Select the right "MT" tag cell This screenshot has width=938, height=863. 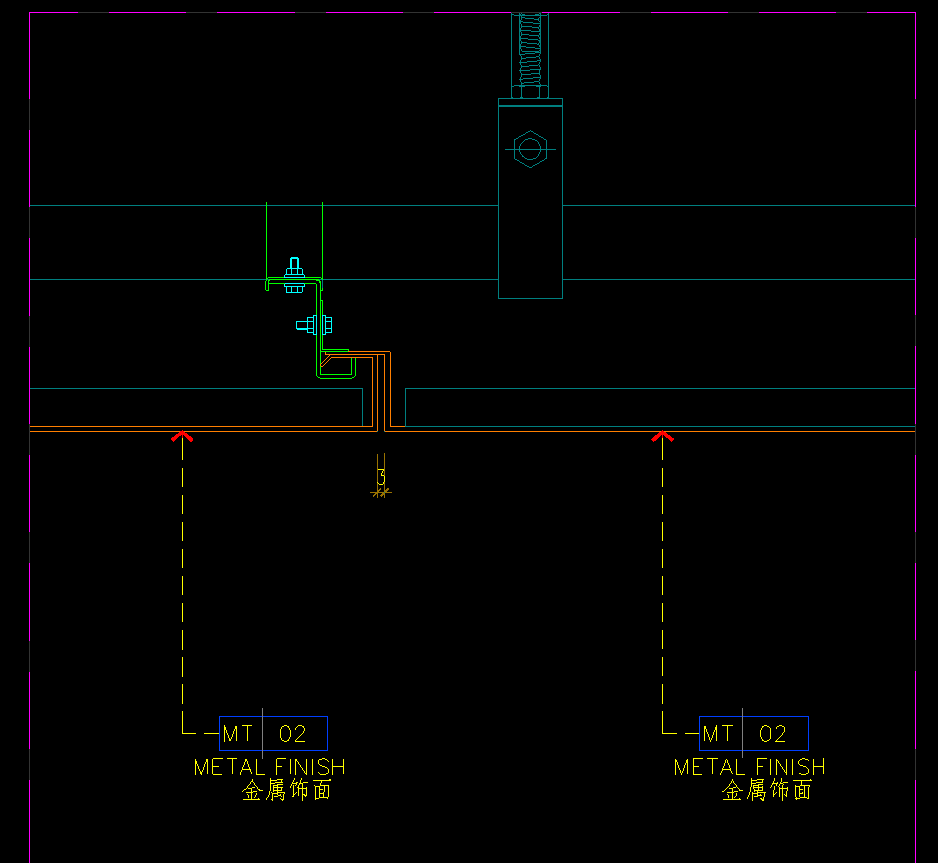tap(719, 734)
